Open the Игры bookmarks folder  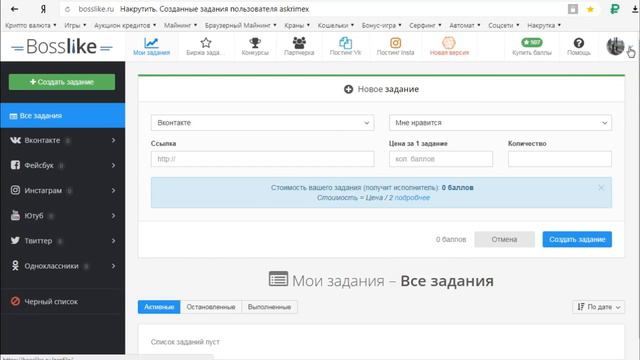pos(75,25)
